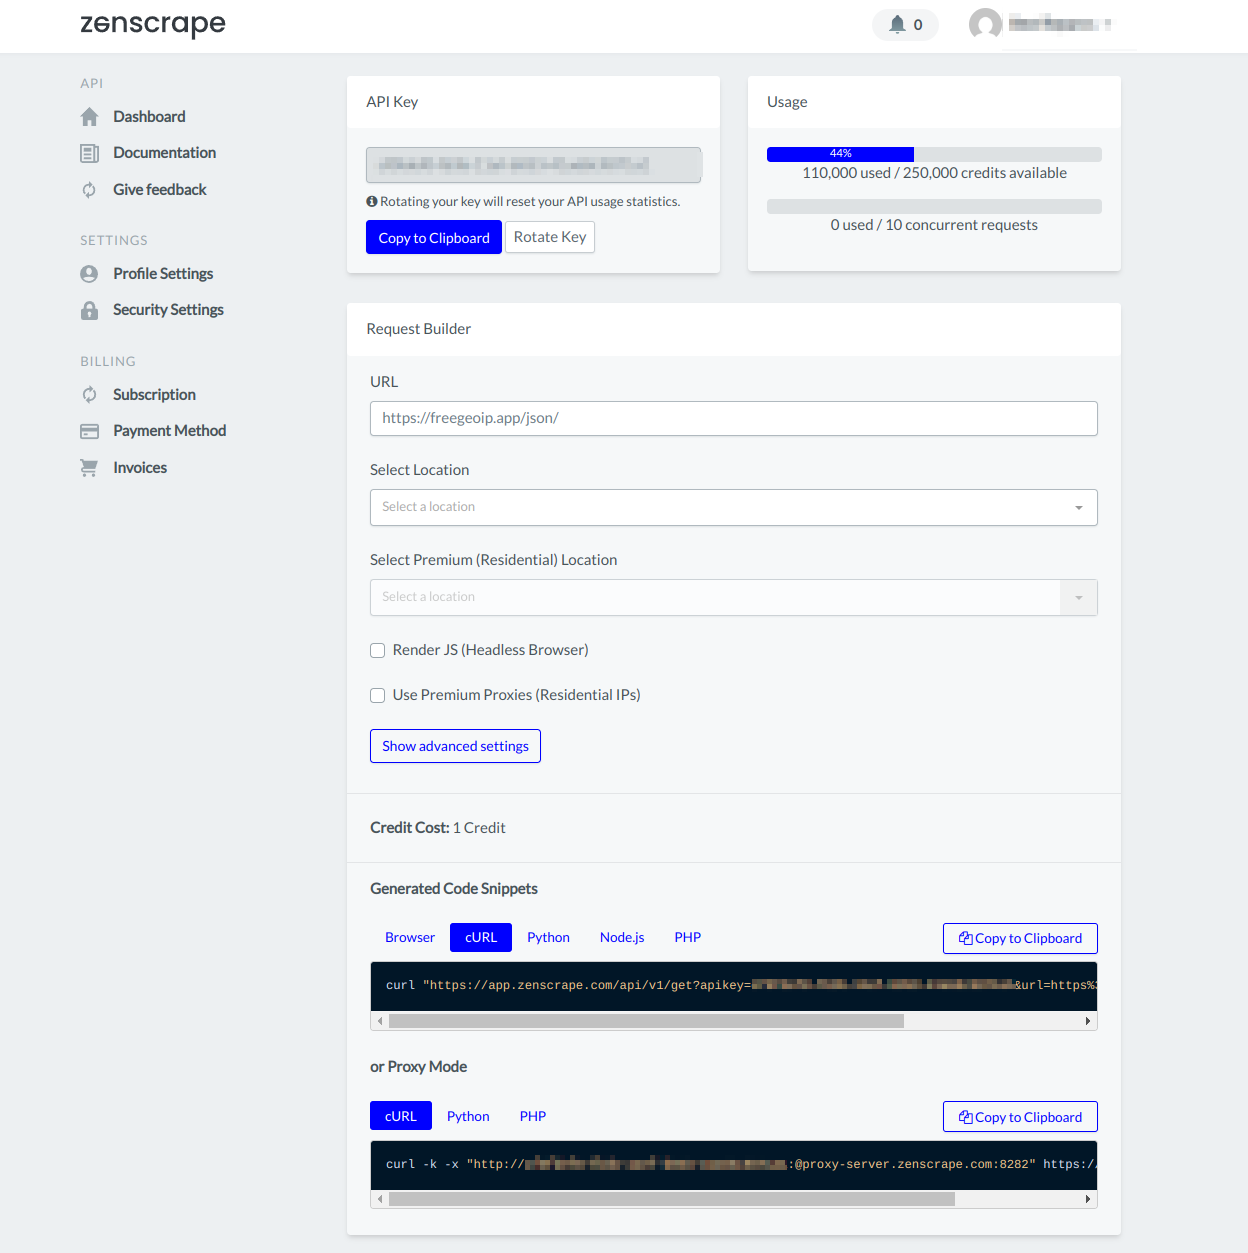Open the Select Location dropdown
Screen dimensions: 1248x1253
pos(733,507)
